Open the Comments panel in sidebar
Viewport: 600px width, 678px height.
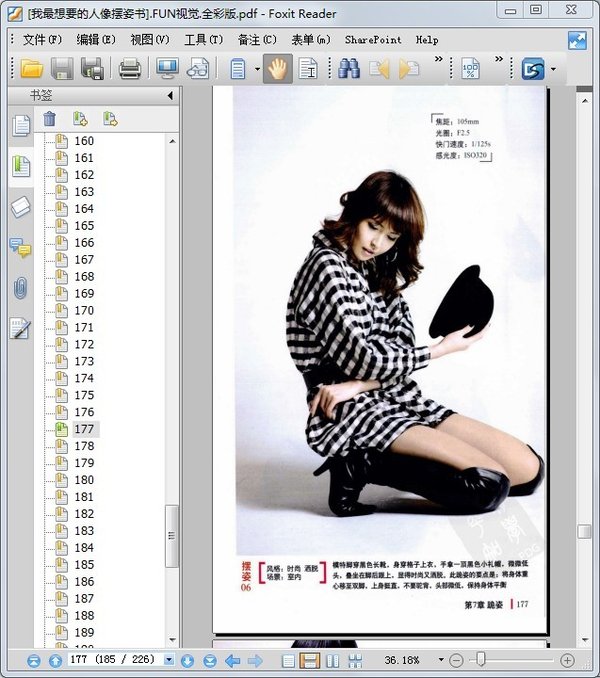coord(20,248)
